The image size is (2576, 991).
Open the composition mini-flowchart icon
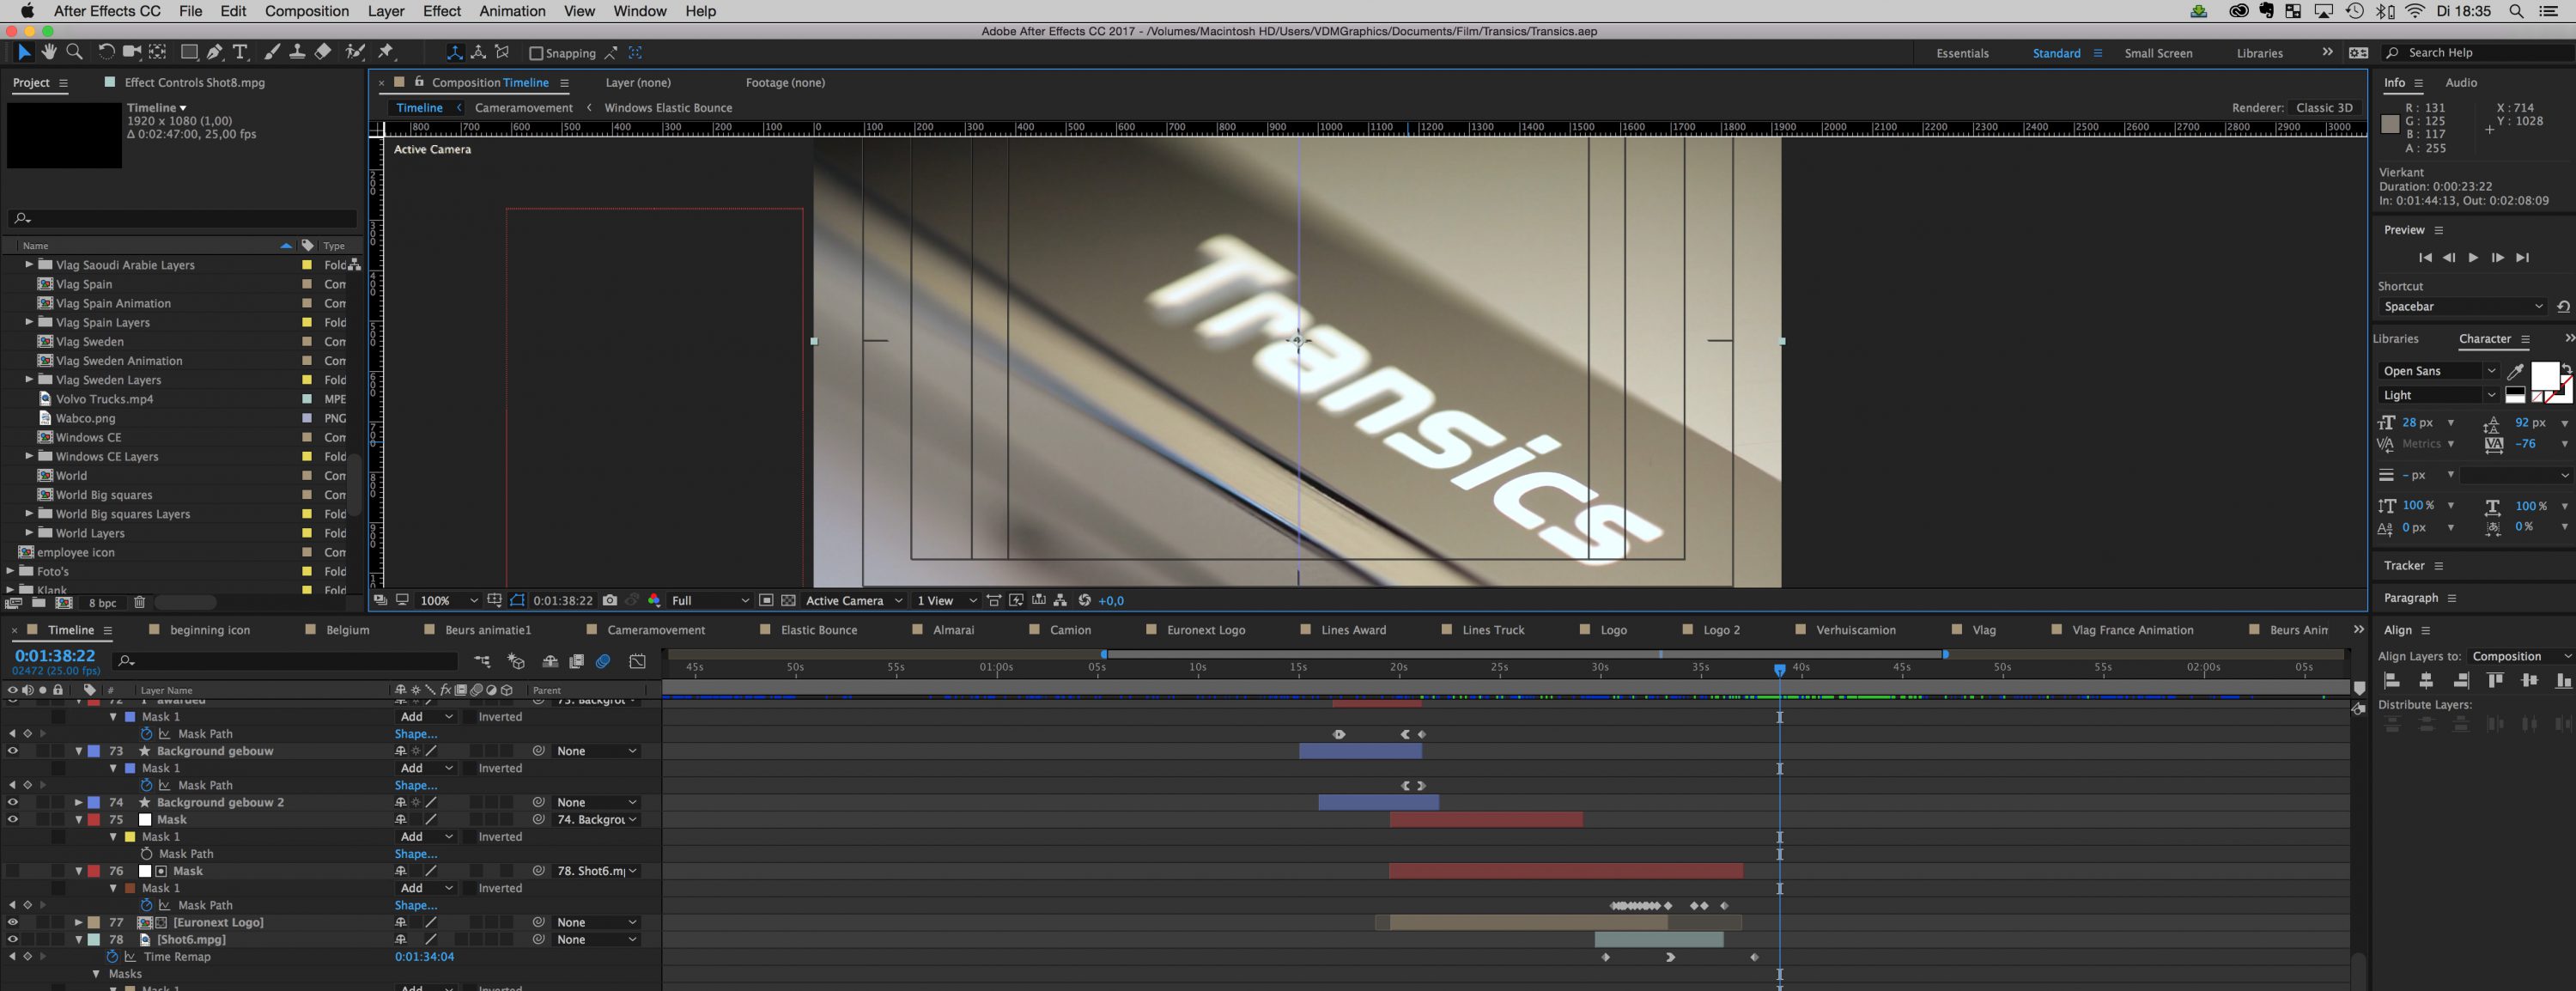click(x=482, y=661)
